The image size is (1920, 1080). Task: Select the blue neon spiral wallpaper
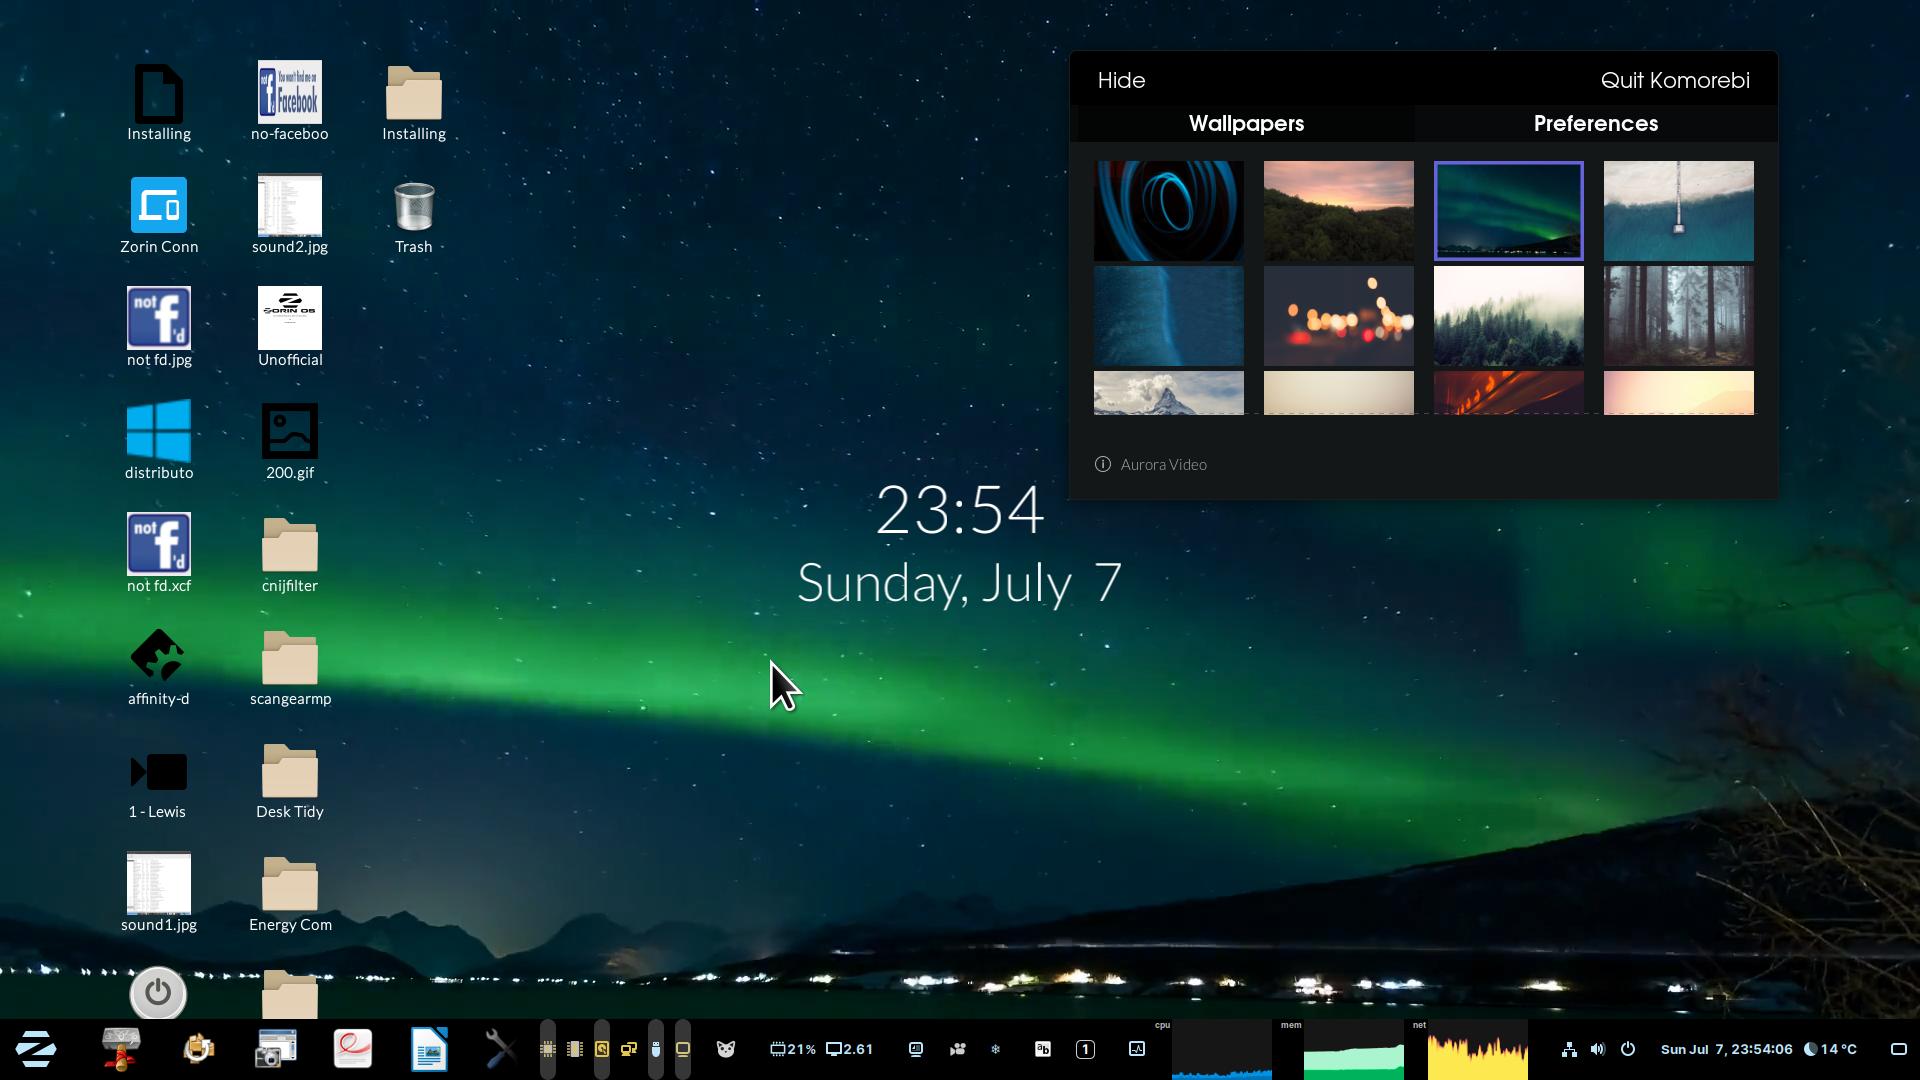(x=1168, y=211)
